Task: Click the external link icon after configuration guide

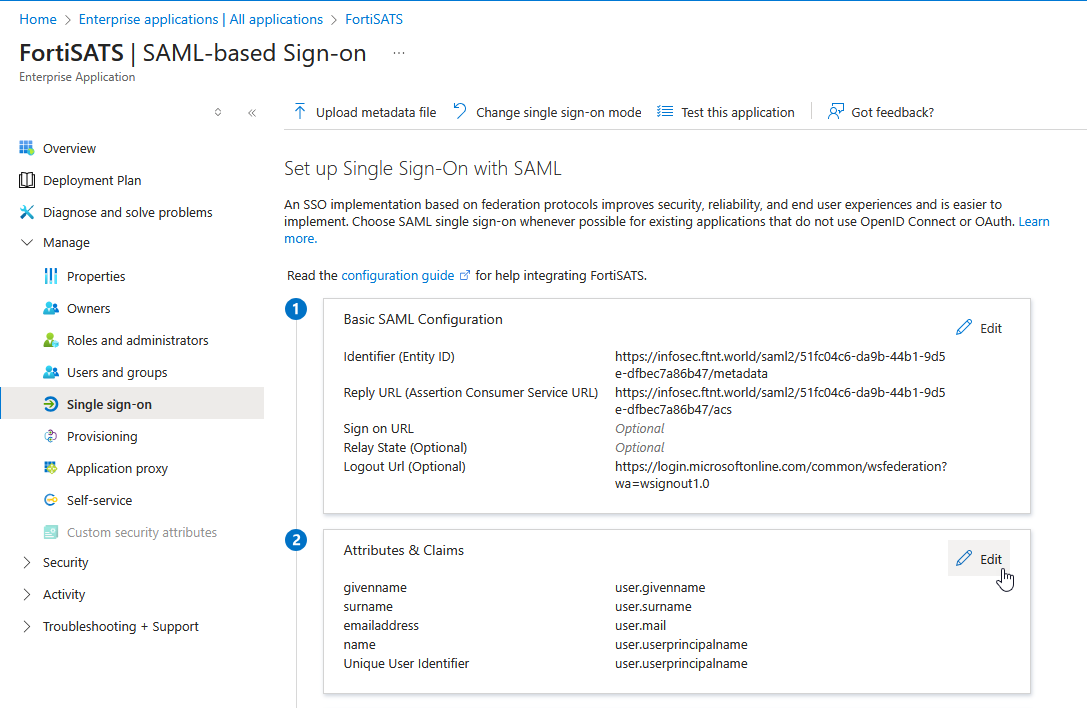Action: coord(464,275)
